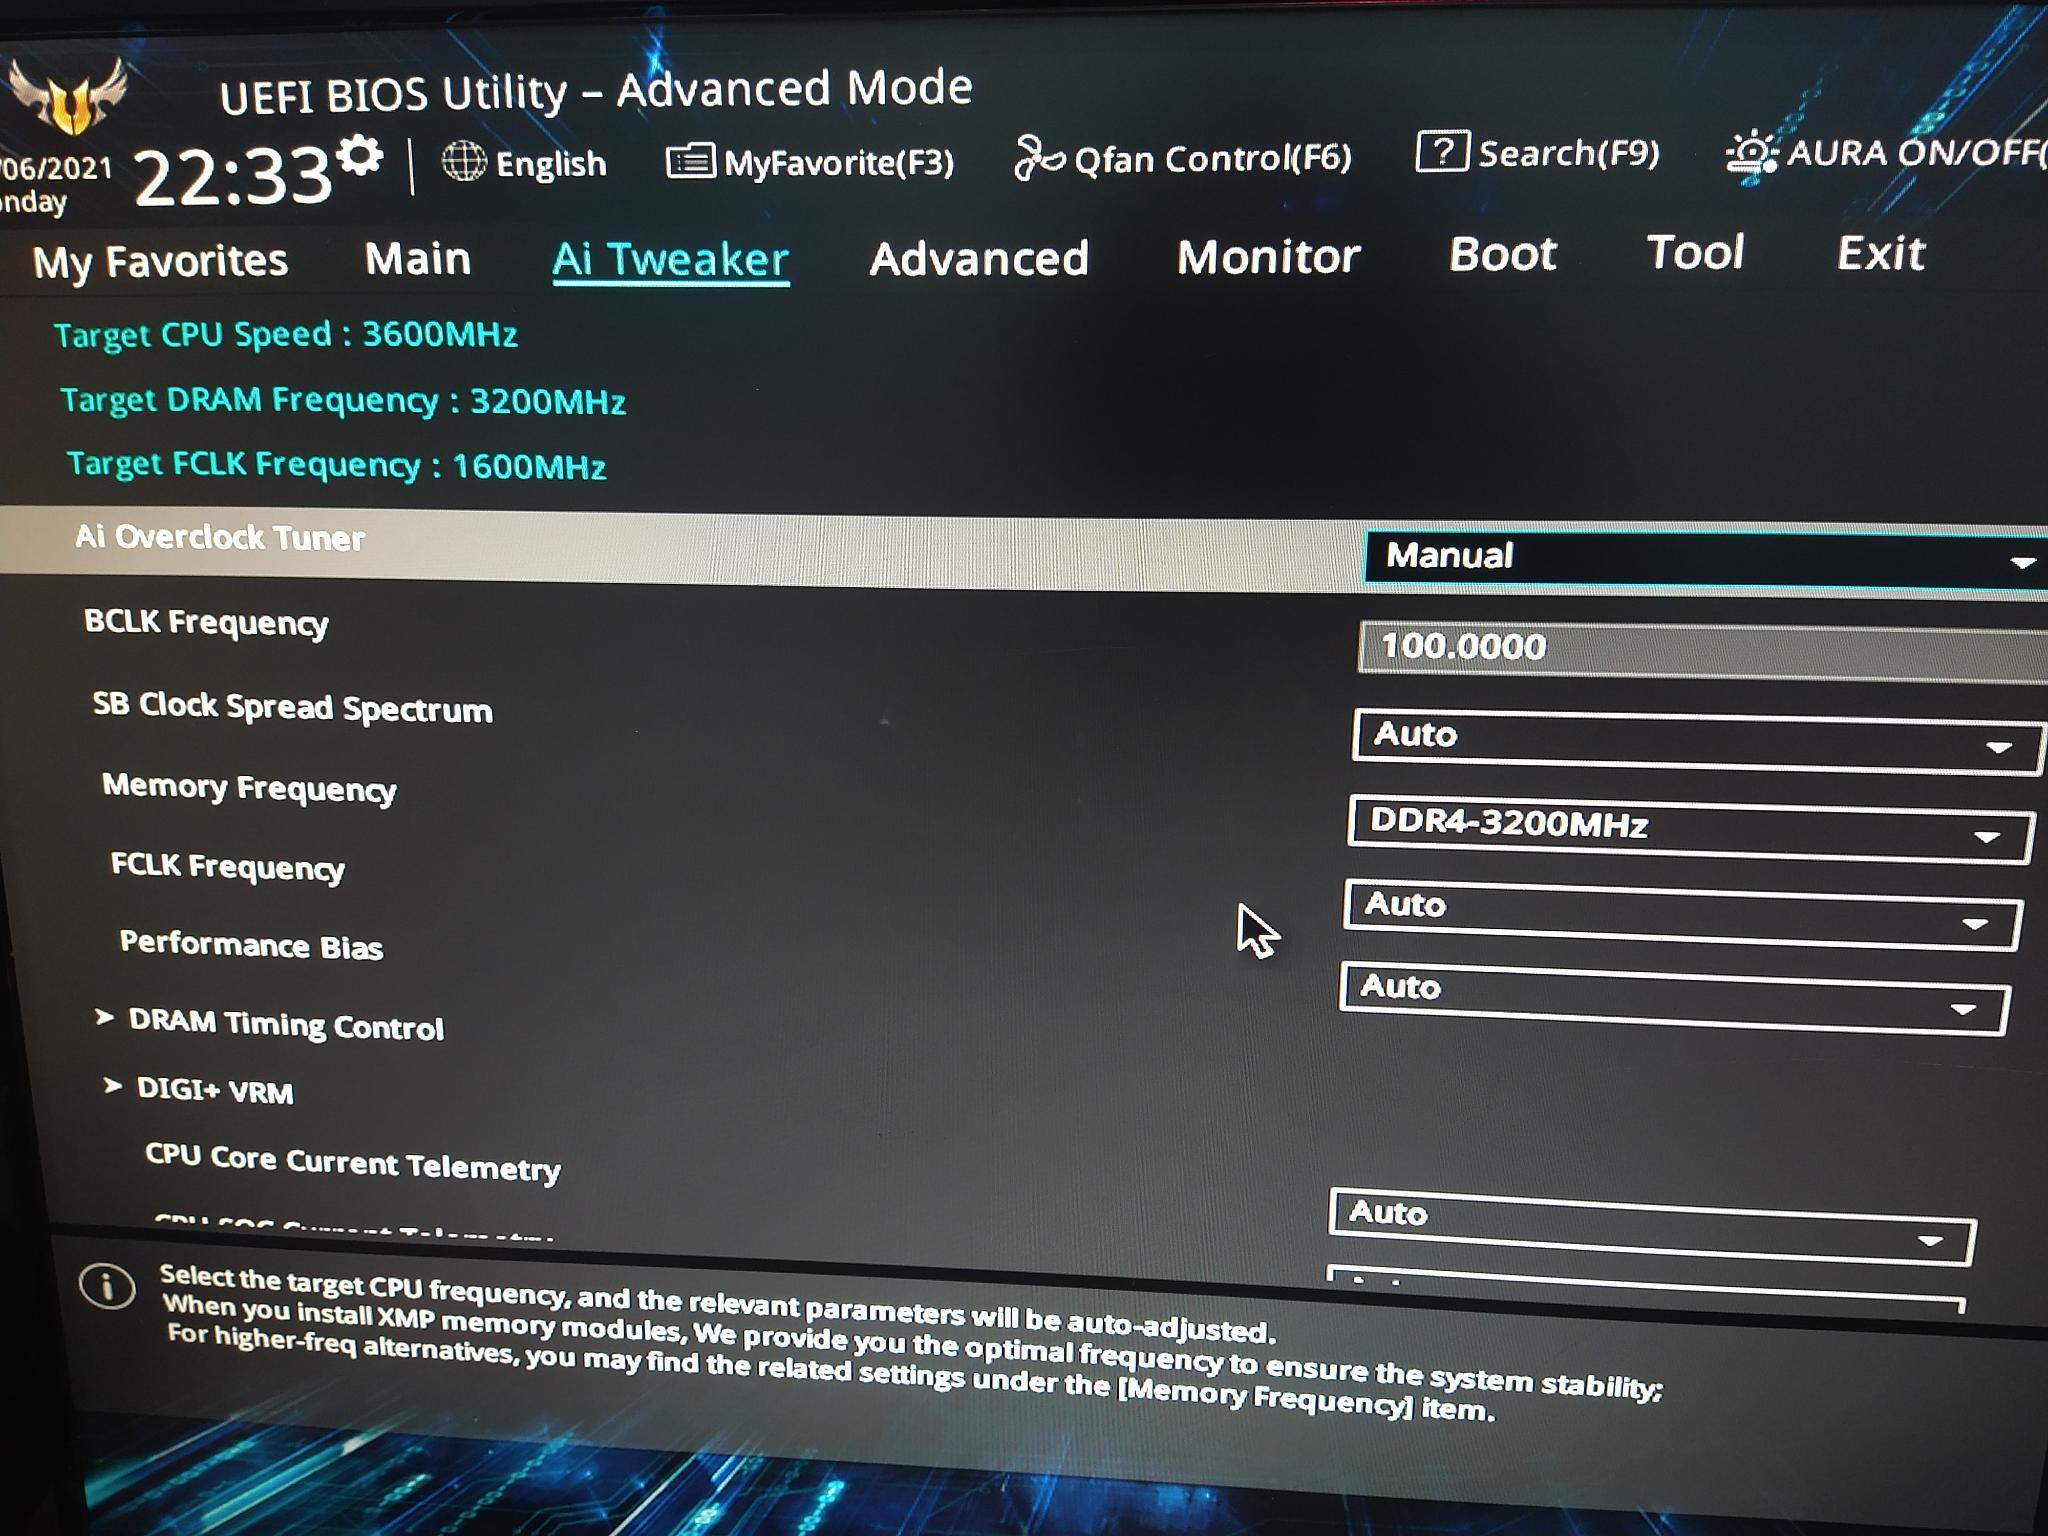
Task: Click the globe language icon
Action: pyautogui.click(x=464, y=161)
